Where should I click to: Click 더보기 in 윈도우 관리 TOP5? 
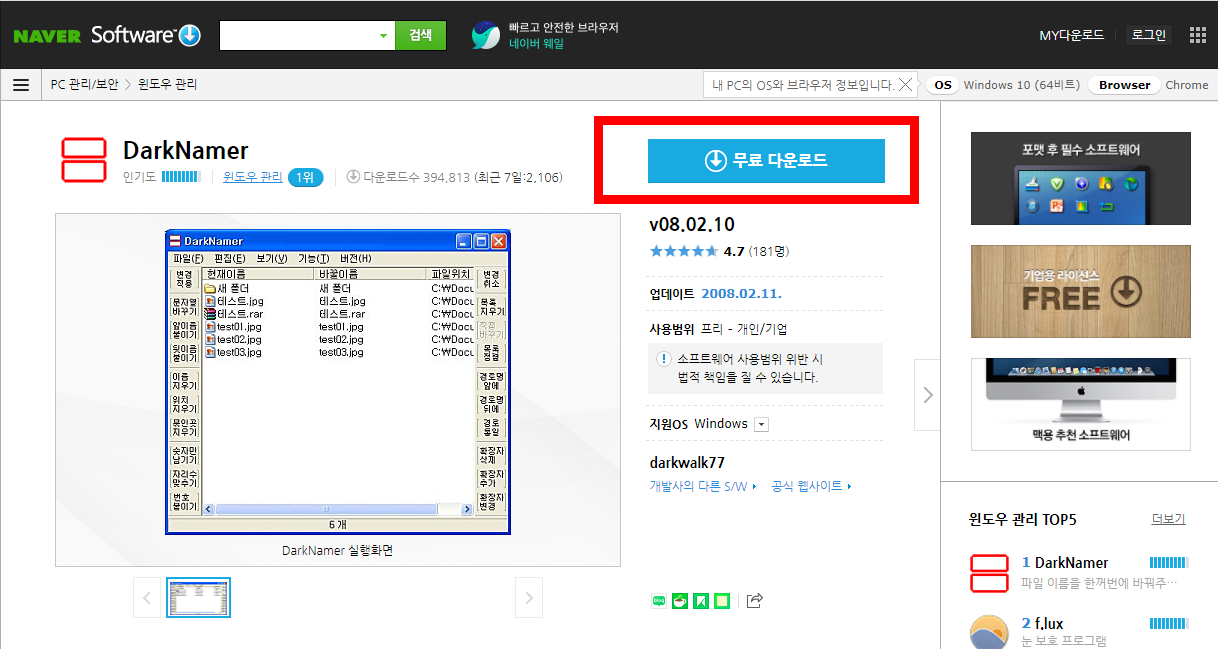coord(1169,519)
